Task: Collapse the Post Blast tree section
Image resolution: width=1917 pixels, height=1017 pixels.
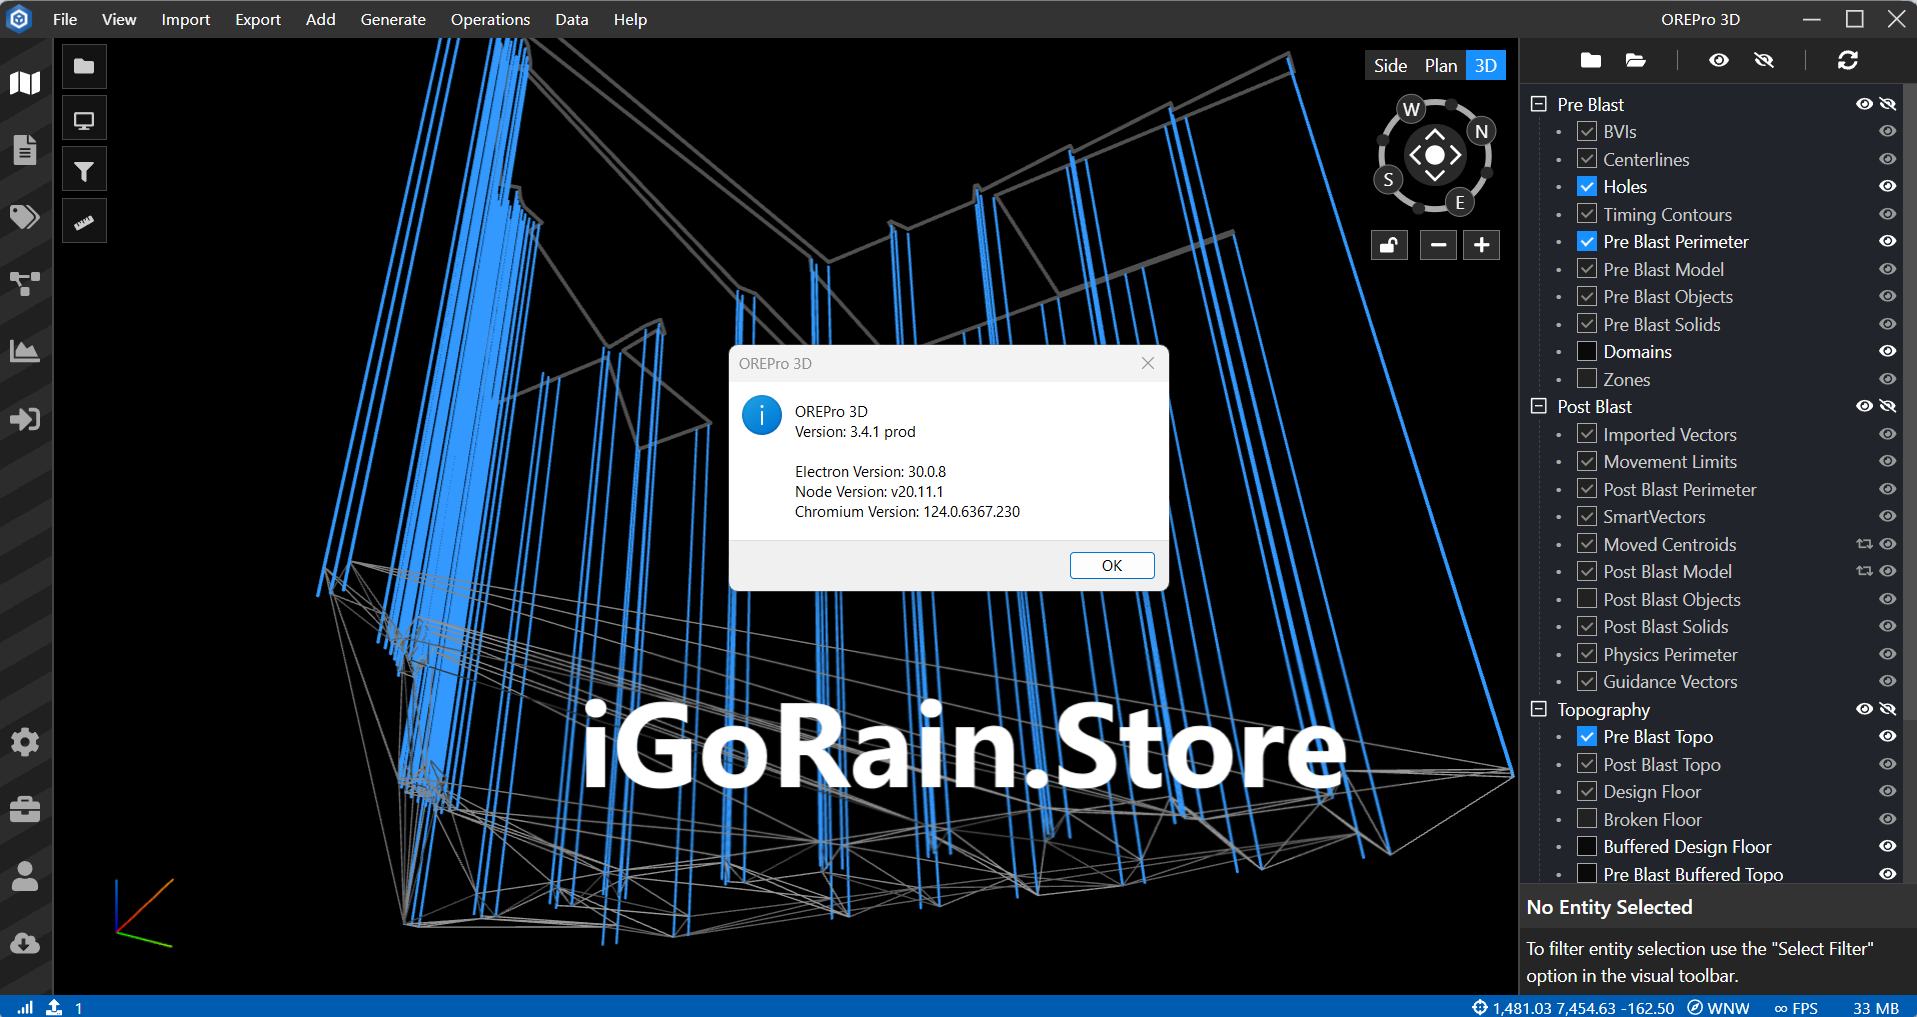Action: pos(1537,406)
